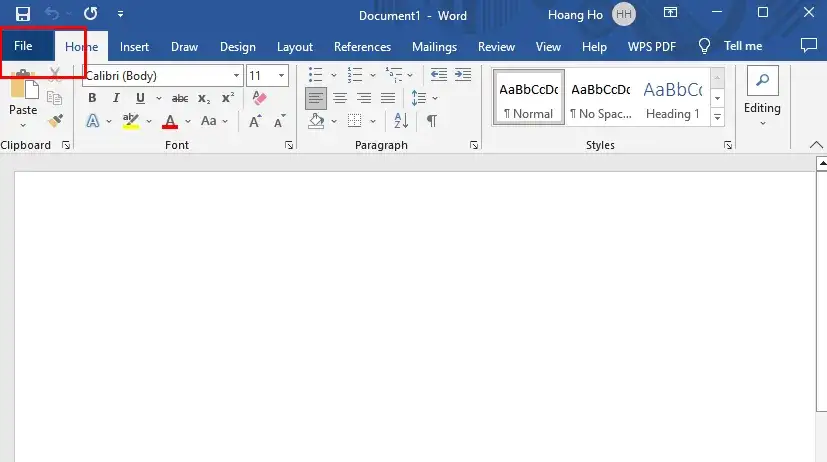Screen dimensions: 827x462
Task: Toggle Superscript formatting
Action: (228, 98)
